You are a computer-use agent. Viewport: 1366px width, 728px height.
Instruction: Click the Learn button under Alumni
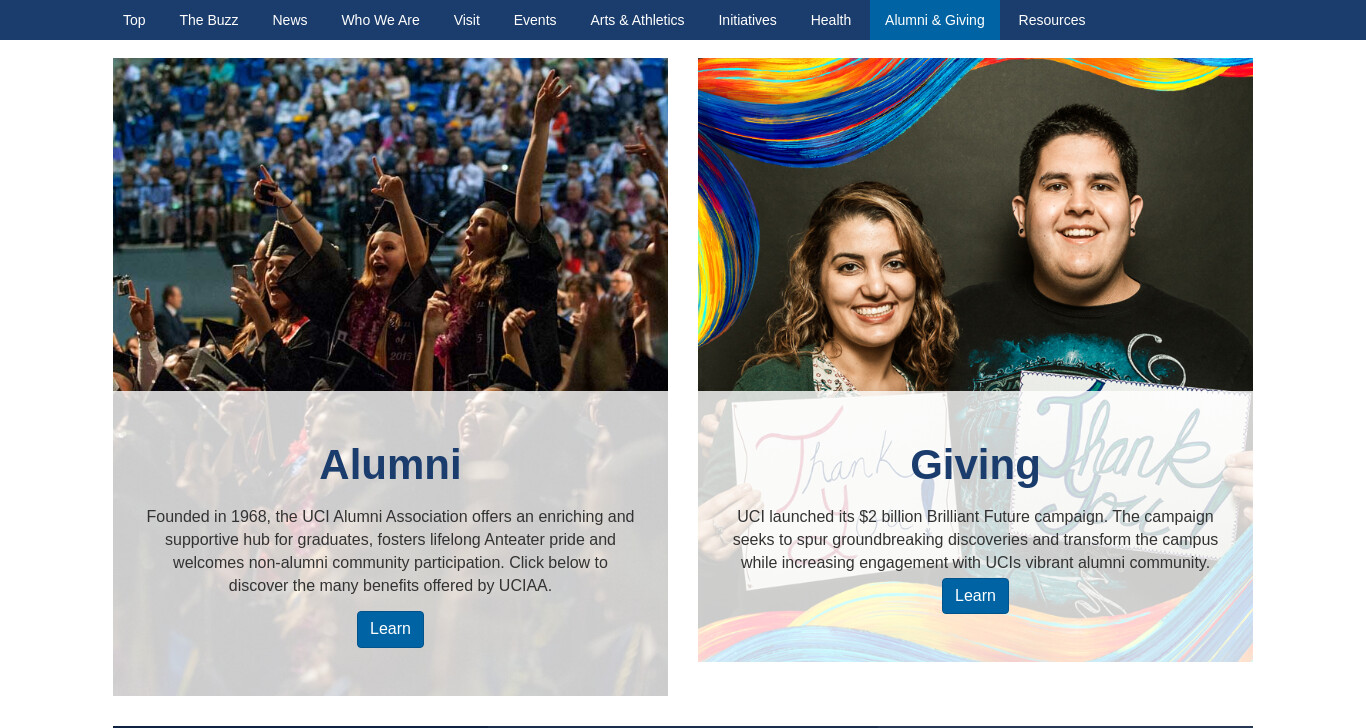[390, 629]
